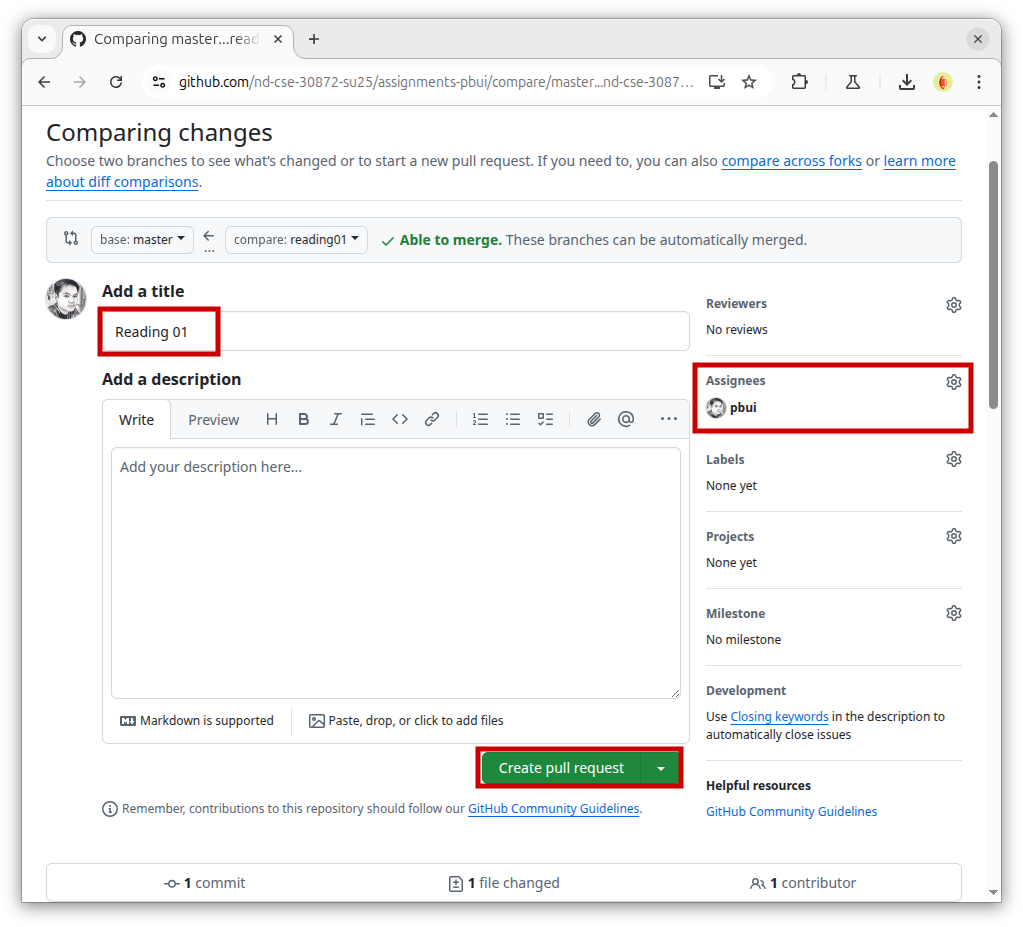
Task: Click Paste, drop, or click to add files
Action: 406,721
